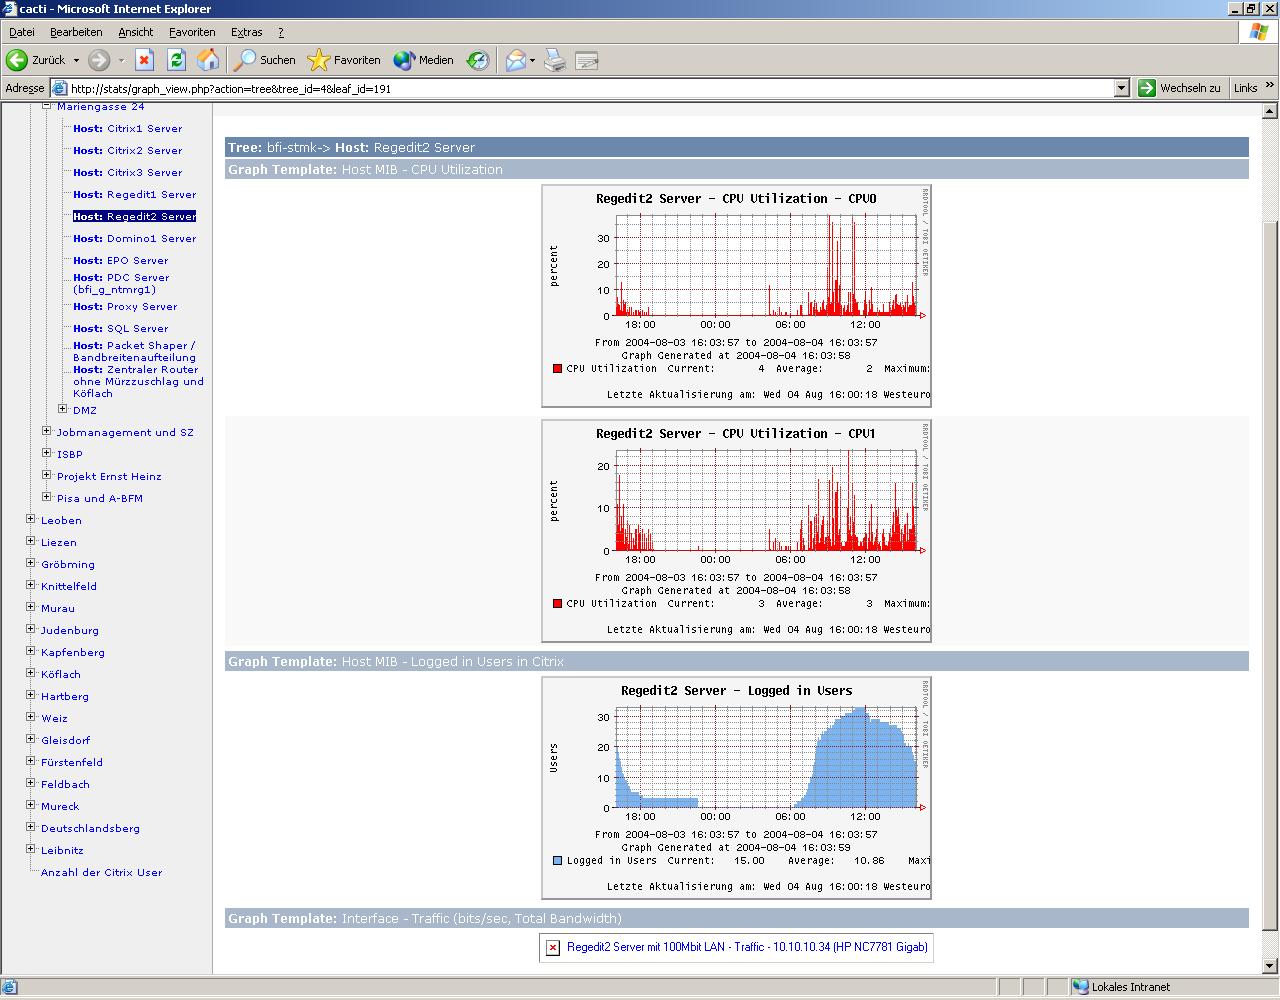
Task: Open Host: Packet Shaper / Bandbreitenaufteilung
Action: click(x=134, y=351)
